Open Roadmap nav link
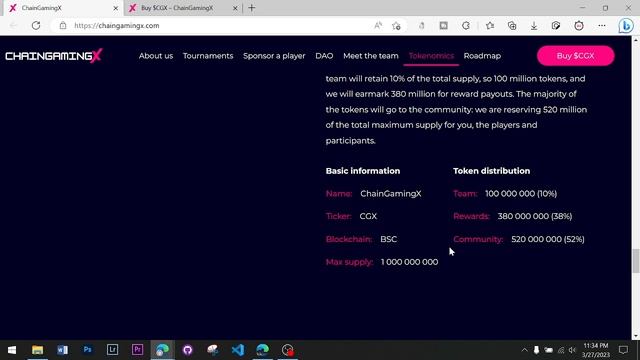 (482, 56)
